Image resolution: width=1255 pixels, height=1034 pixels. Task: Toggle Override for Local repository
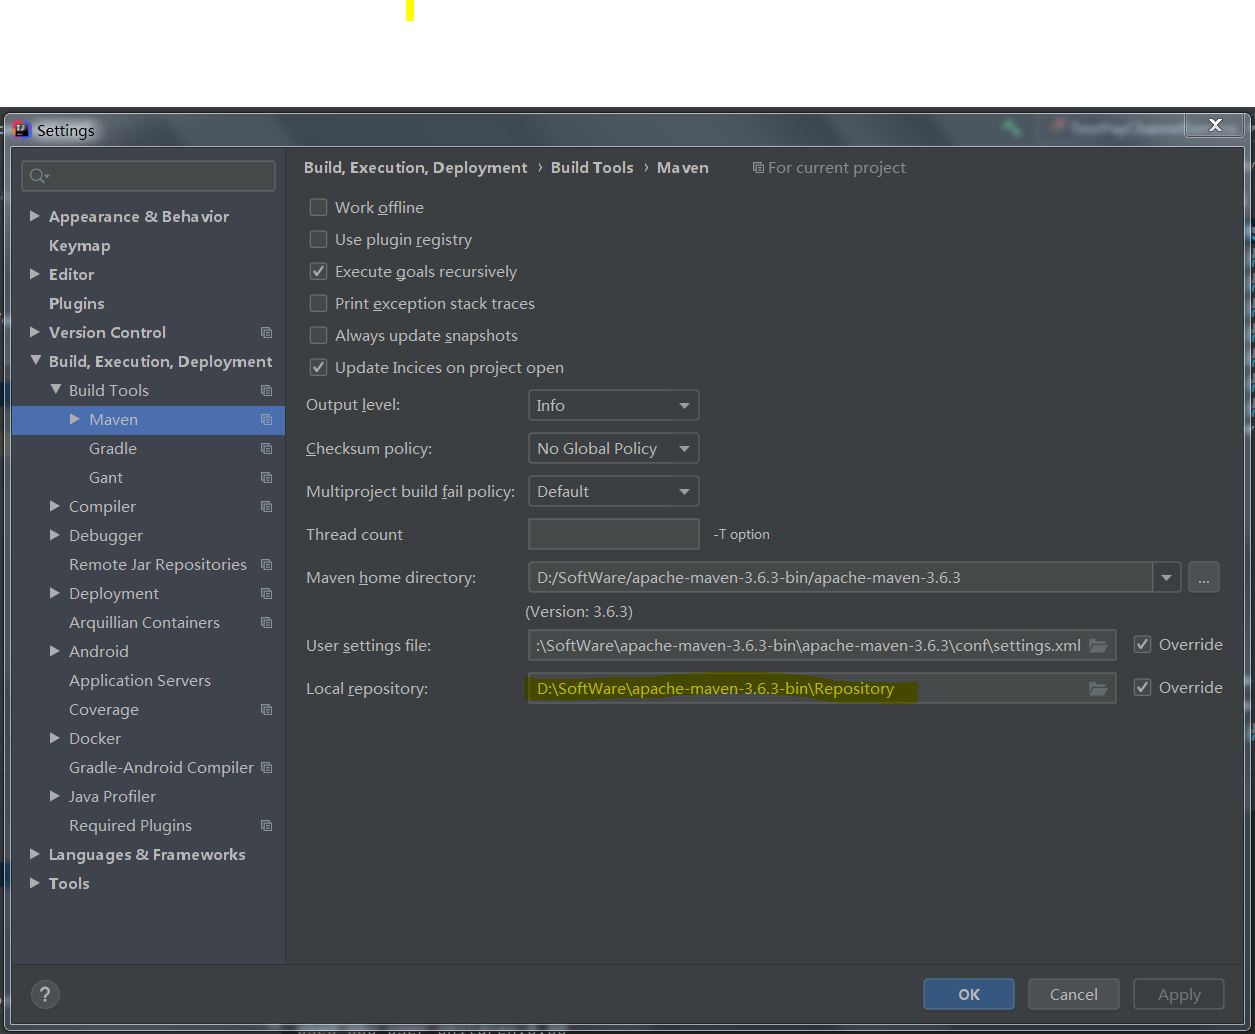click(x=1142, y=688)
